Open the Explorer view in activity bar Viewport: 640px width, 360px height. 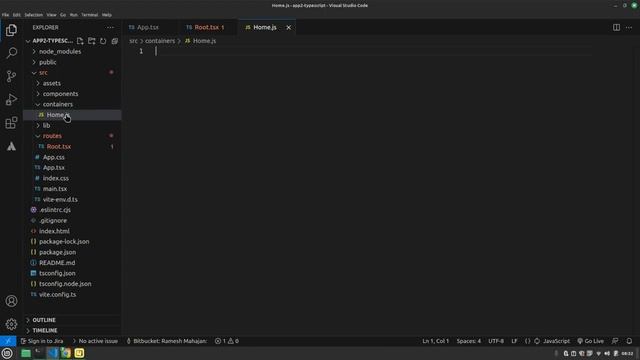pyautogui.click(x=11, y=30)
